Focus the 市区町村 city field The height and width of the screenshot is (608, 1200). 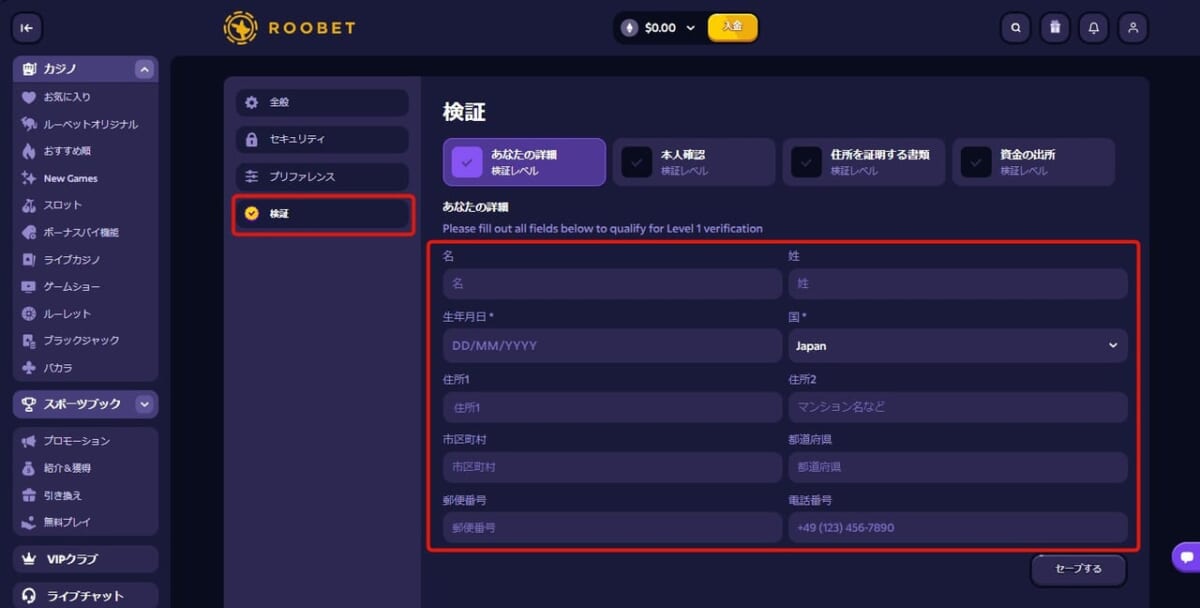(613, 467)
